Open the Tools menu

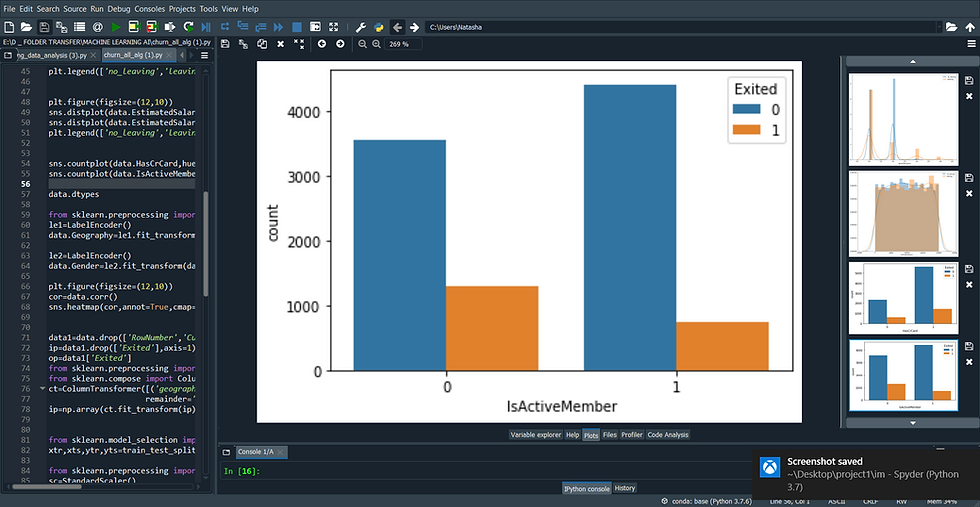pyautogui.click(x=209, y=9)
